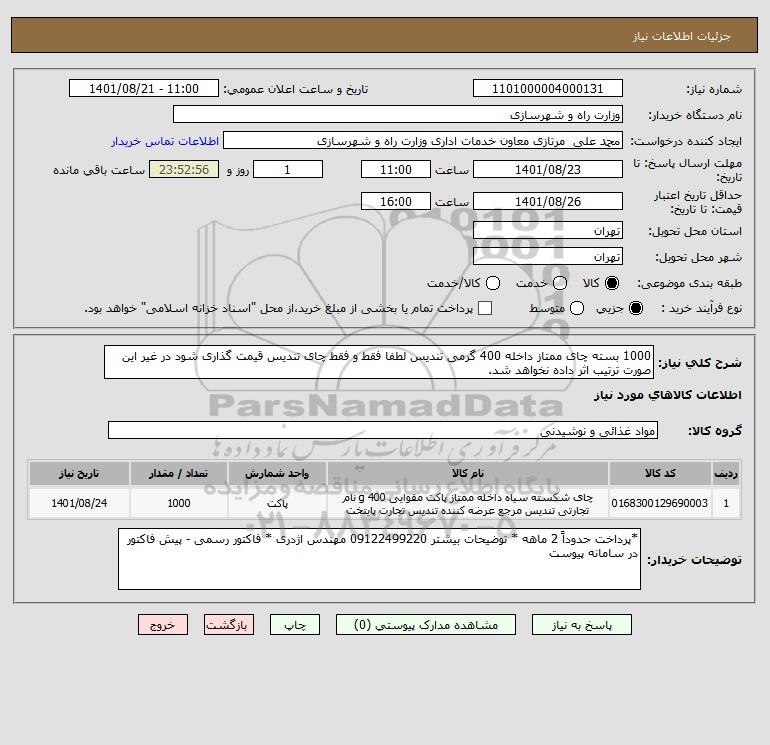Click the request creator name field
This screenshot has height=745, width=770.
coord(423,140)
